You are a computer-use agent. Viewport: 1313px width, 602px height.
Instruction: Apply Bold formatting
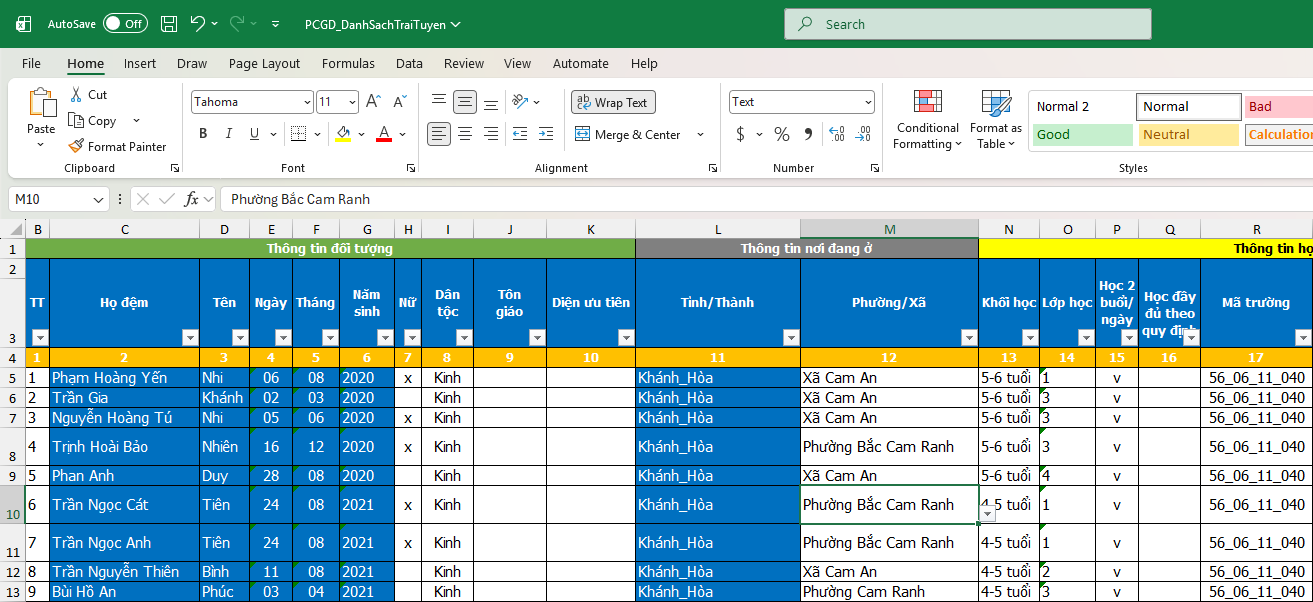[x=203, y=134]
